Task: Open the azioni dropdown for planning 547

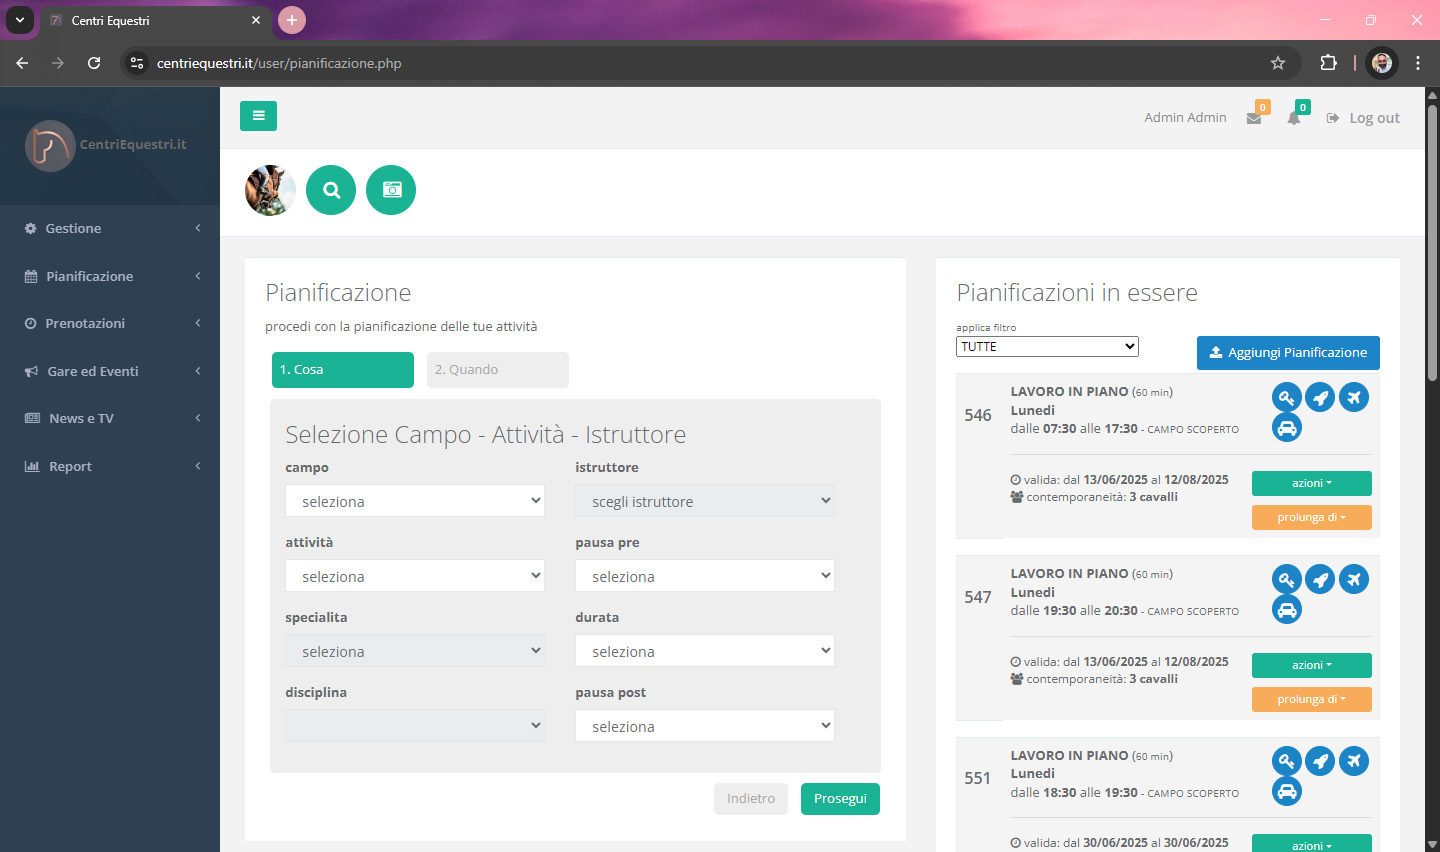Action: (x=1312, y=665)
